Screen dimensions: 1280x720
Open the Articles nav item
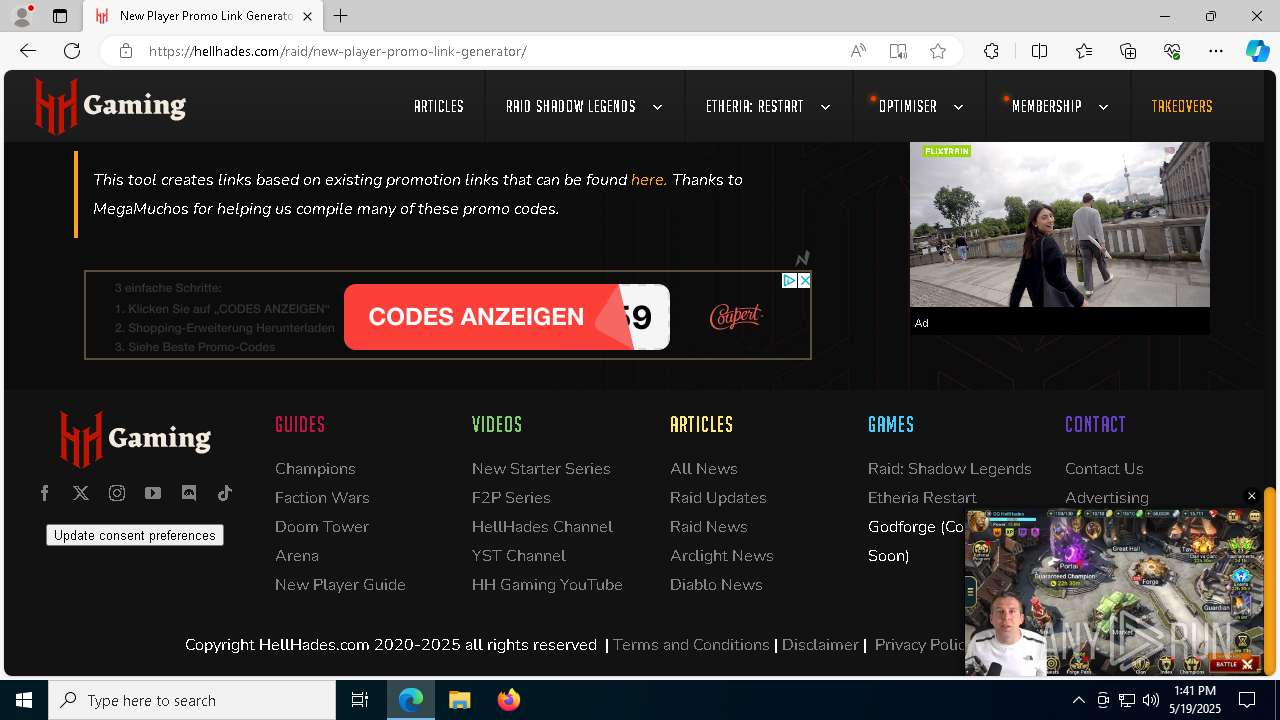coord(439,106)
